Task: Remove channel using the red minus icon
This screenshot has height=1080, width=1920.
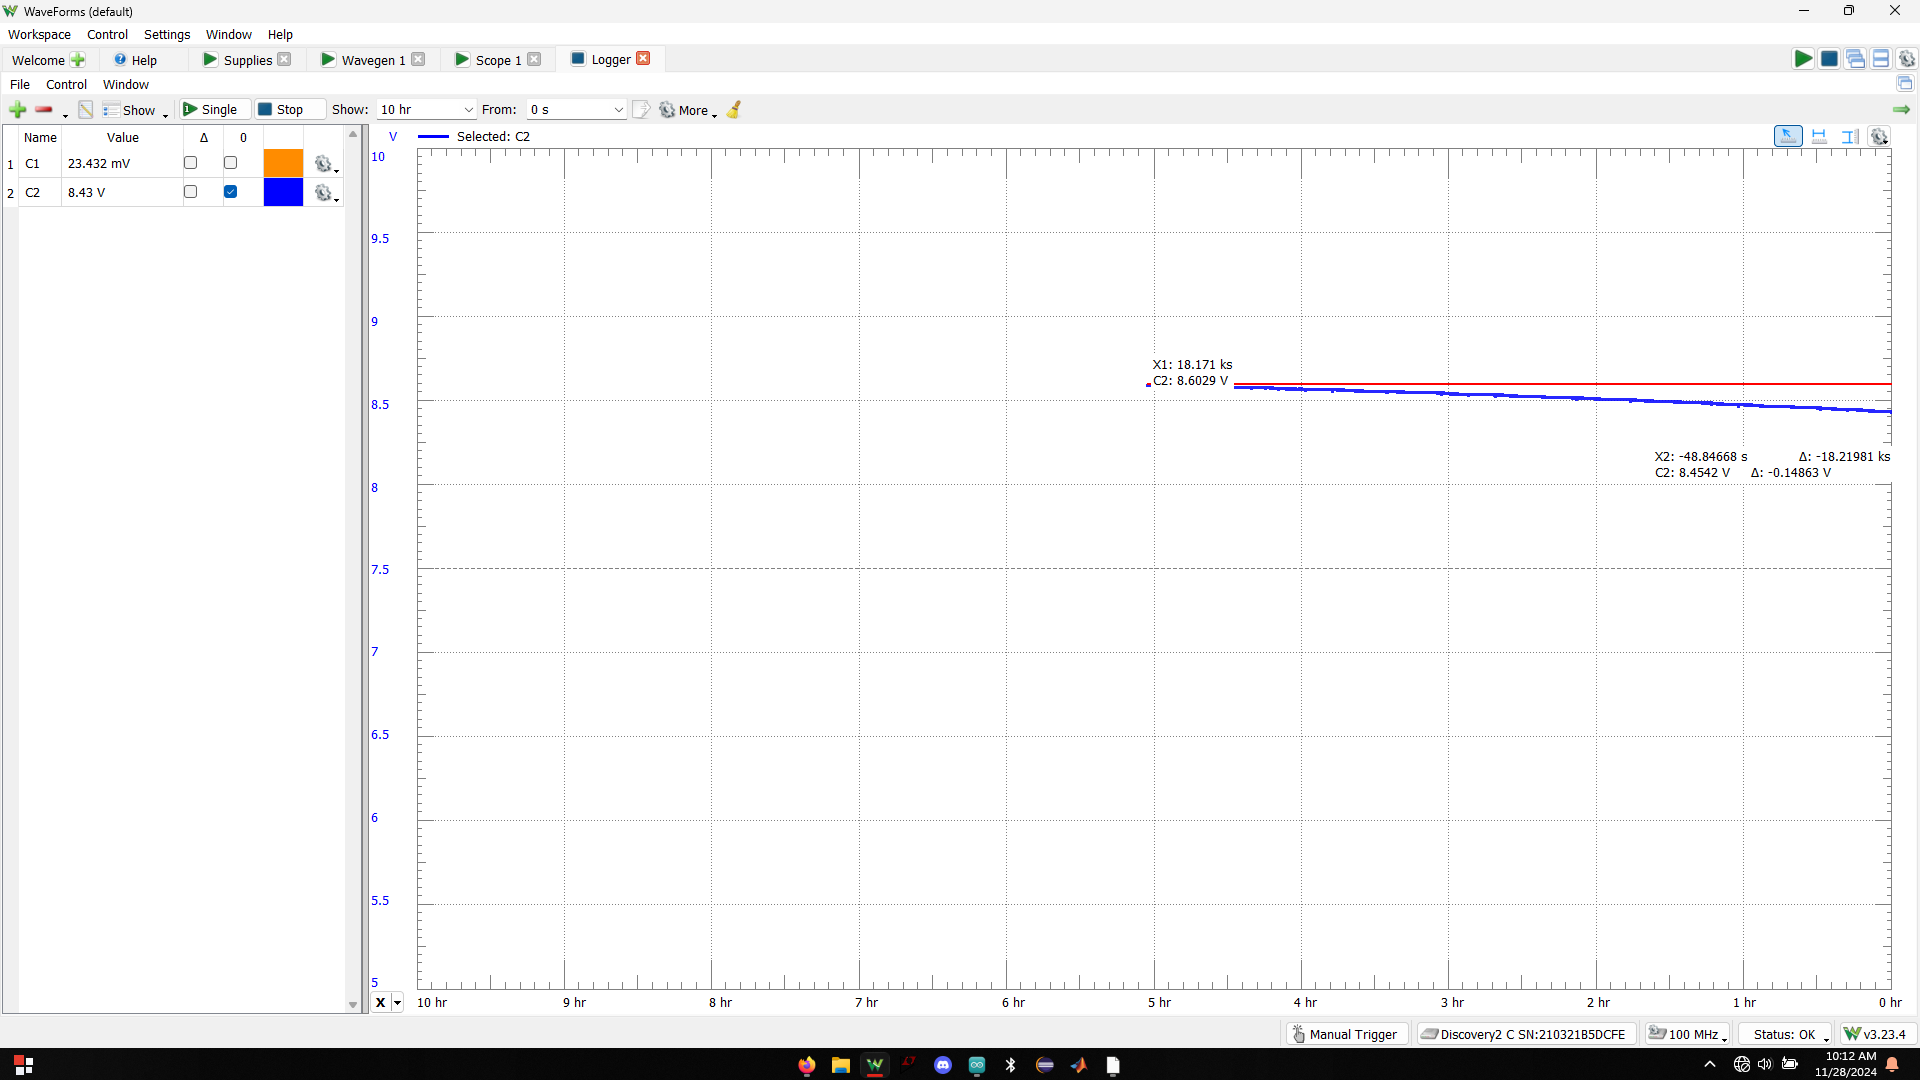Action: (x=43, y=110)
